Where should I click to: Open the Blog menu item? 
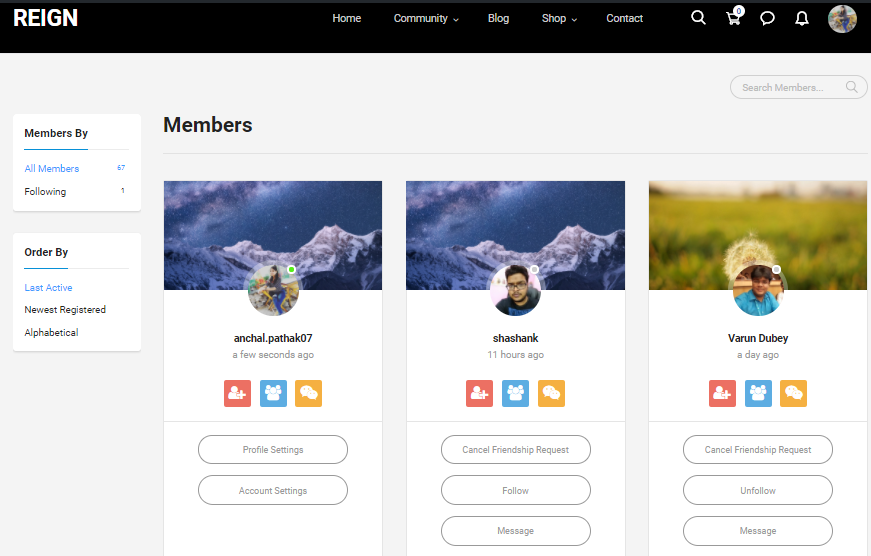pos(498,18)
